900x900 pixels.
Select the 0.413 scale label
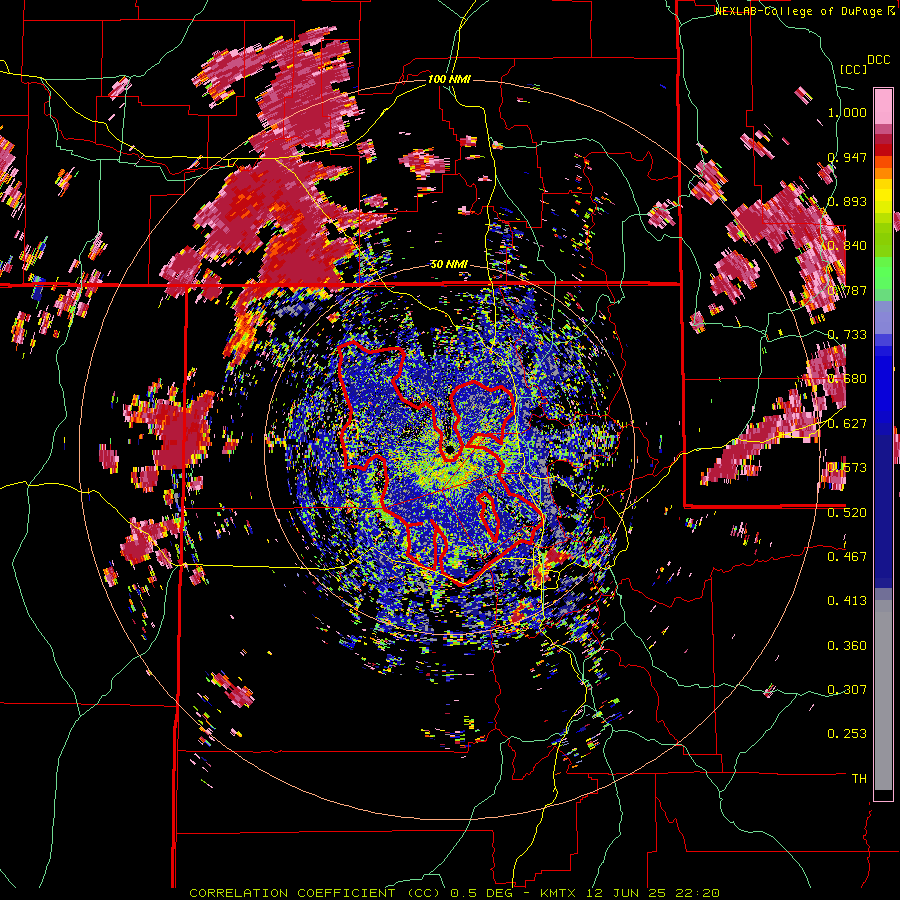[847, 601]
